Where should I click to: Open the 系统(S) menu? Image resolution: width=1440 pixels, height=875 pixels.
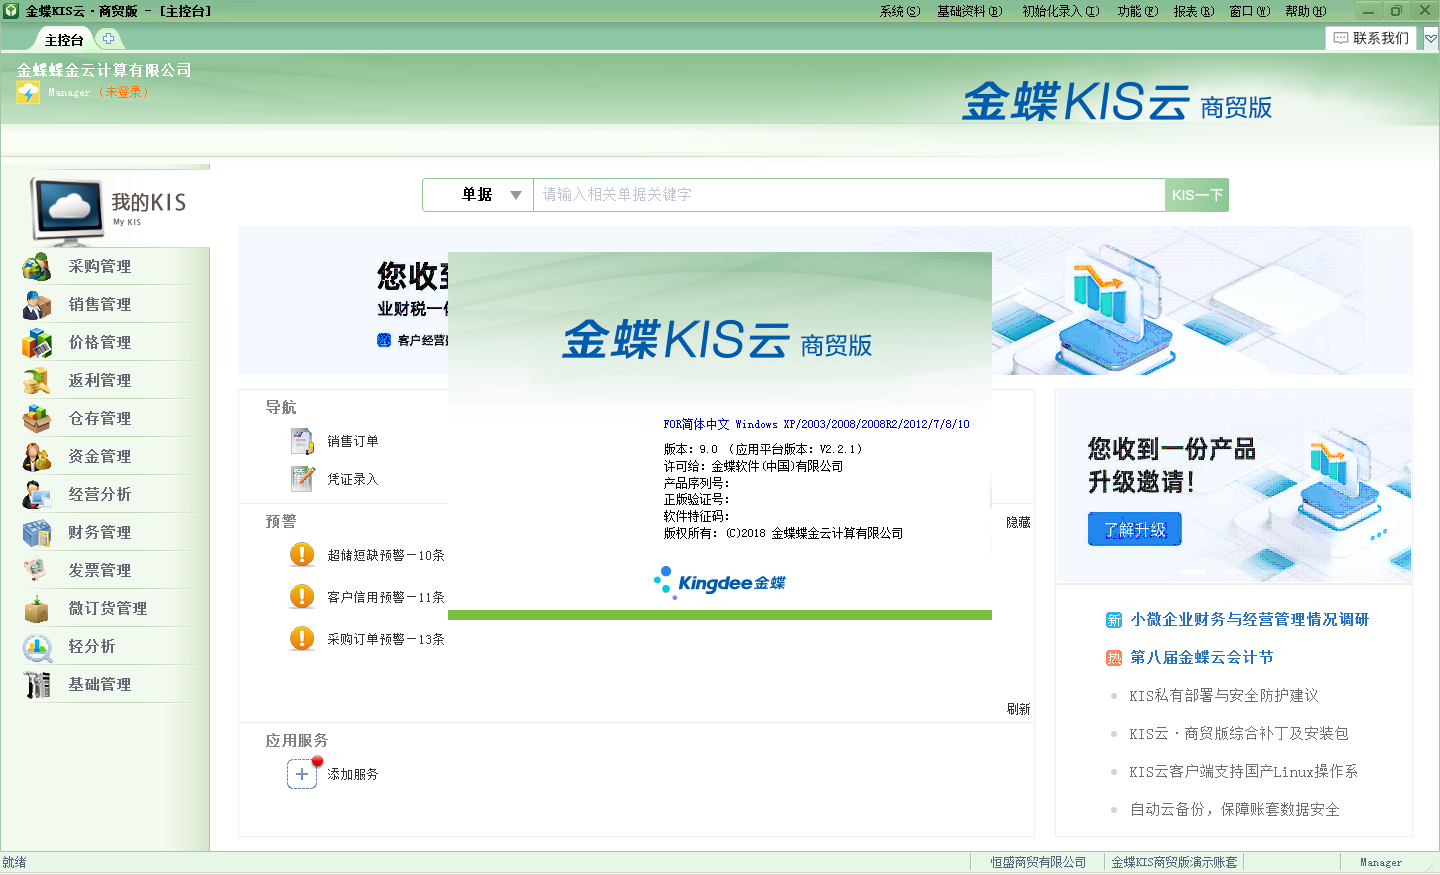(x=900, y=11)
